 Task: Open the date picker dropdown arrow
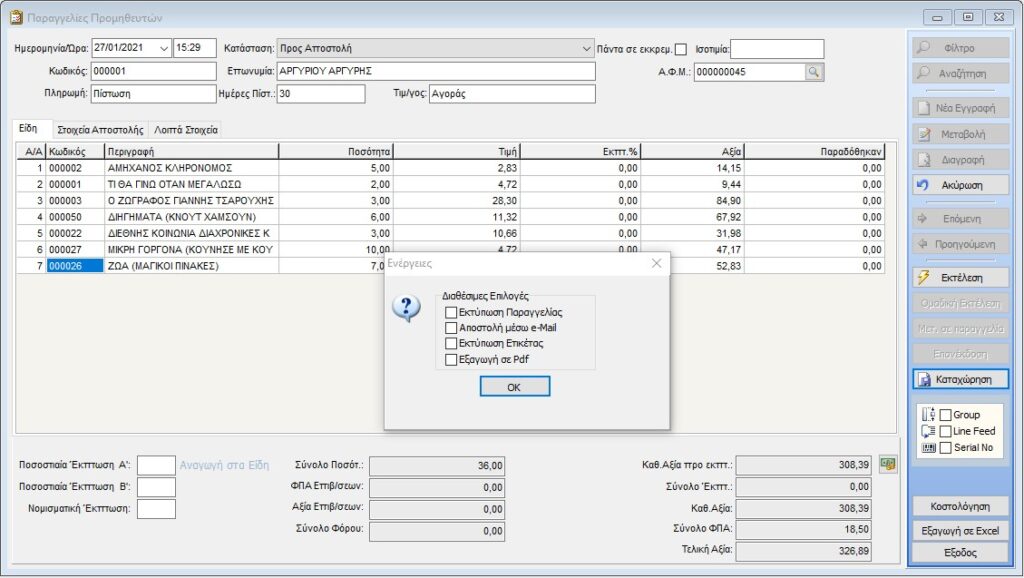point(163,48)
